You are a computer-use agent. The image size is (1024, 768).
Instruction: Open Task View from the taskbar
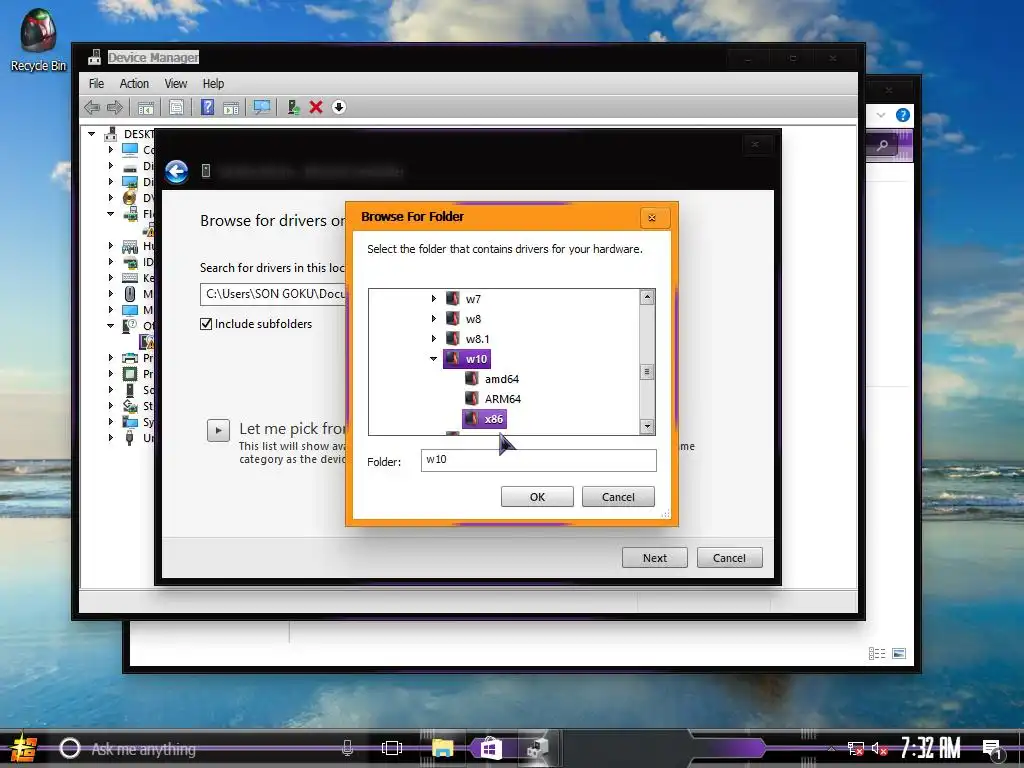[x=392, y=748]
